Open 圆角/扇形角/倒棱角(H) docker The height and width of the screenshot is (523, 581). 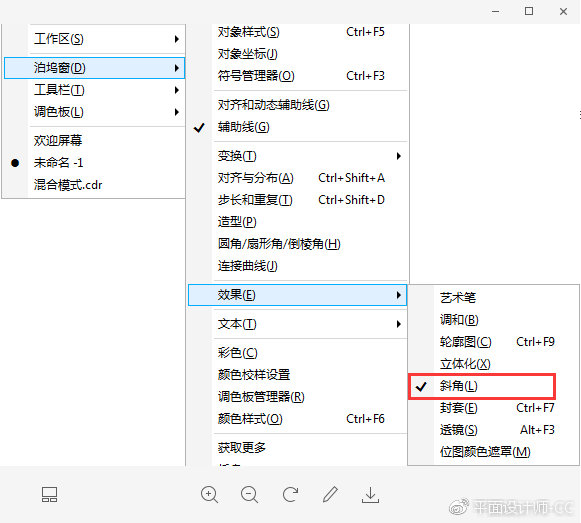pos(298,244)
